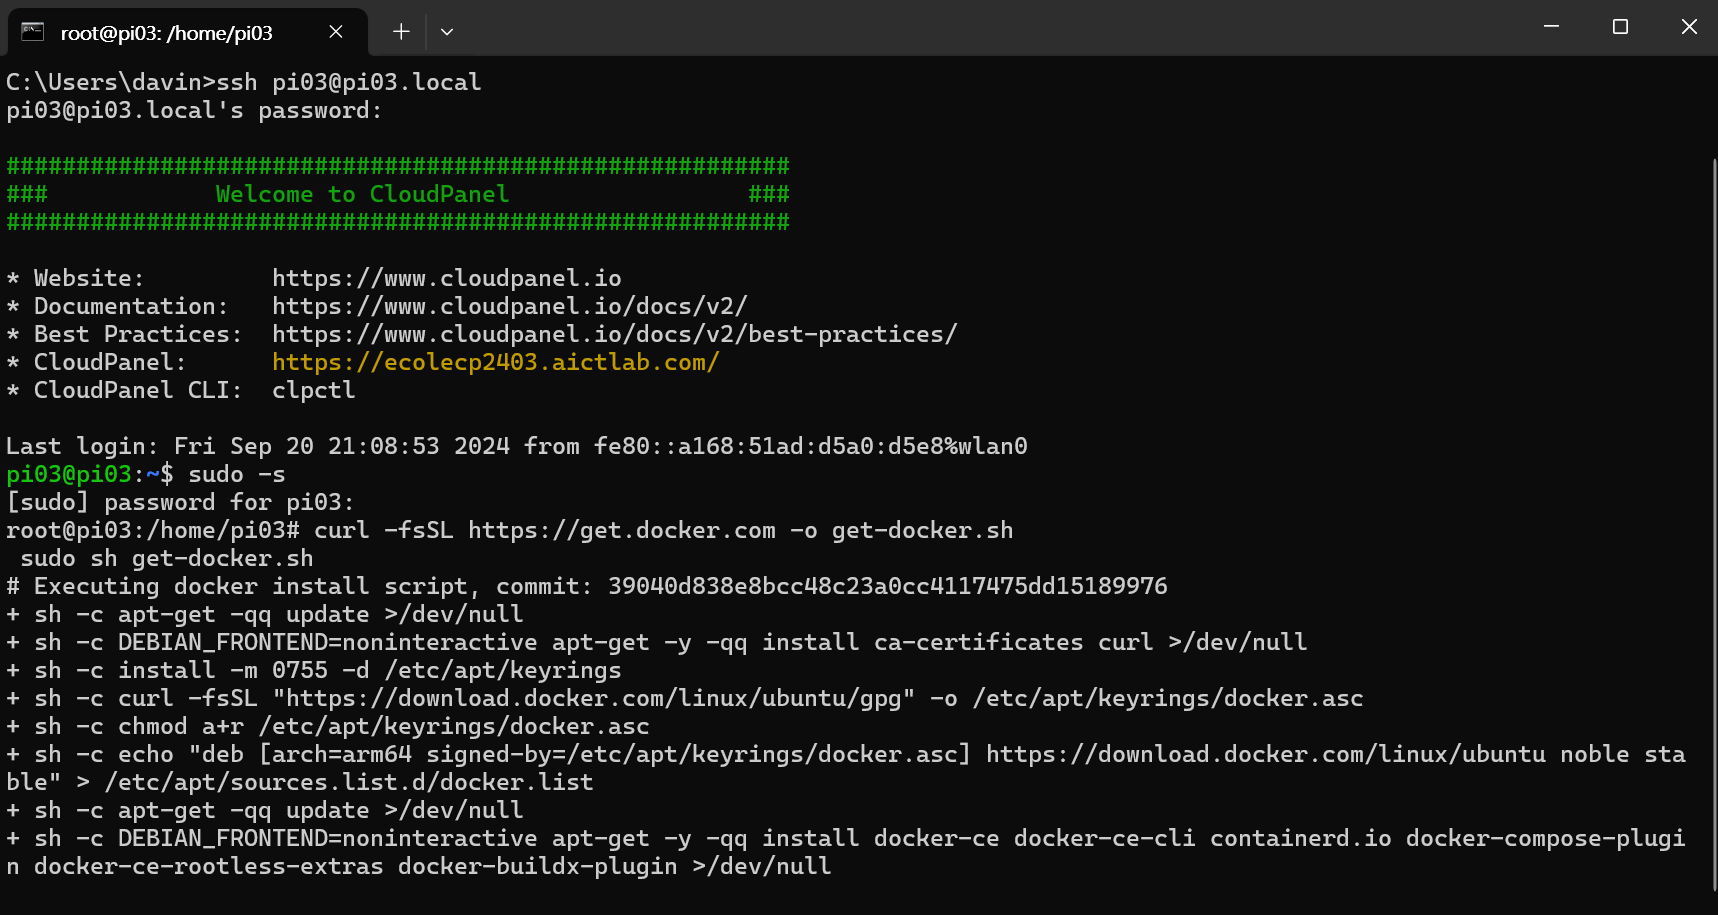Select the root@pi03 terminal tab
Screen dimensions: 1718x915
click(187, 32)
